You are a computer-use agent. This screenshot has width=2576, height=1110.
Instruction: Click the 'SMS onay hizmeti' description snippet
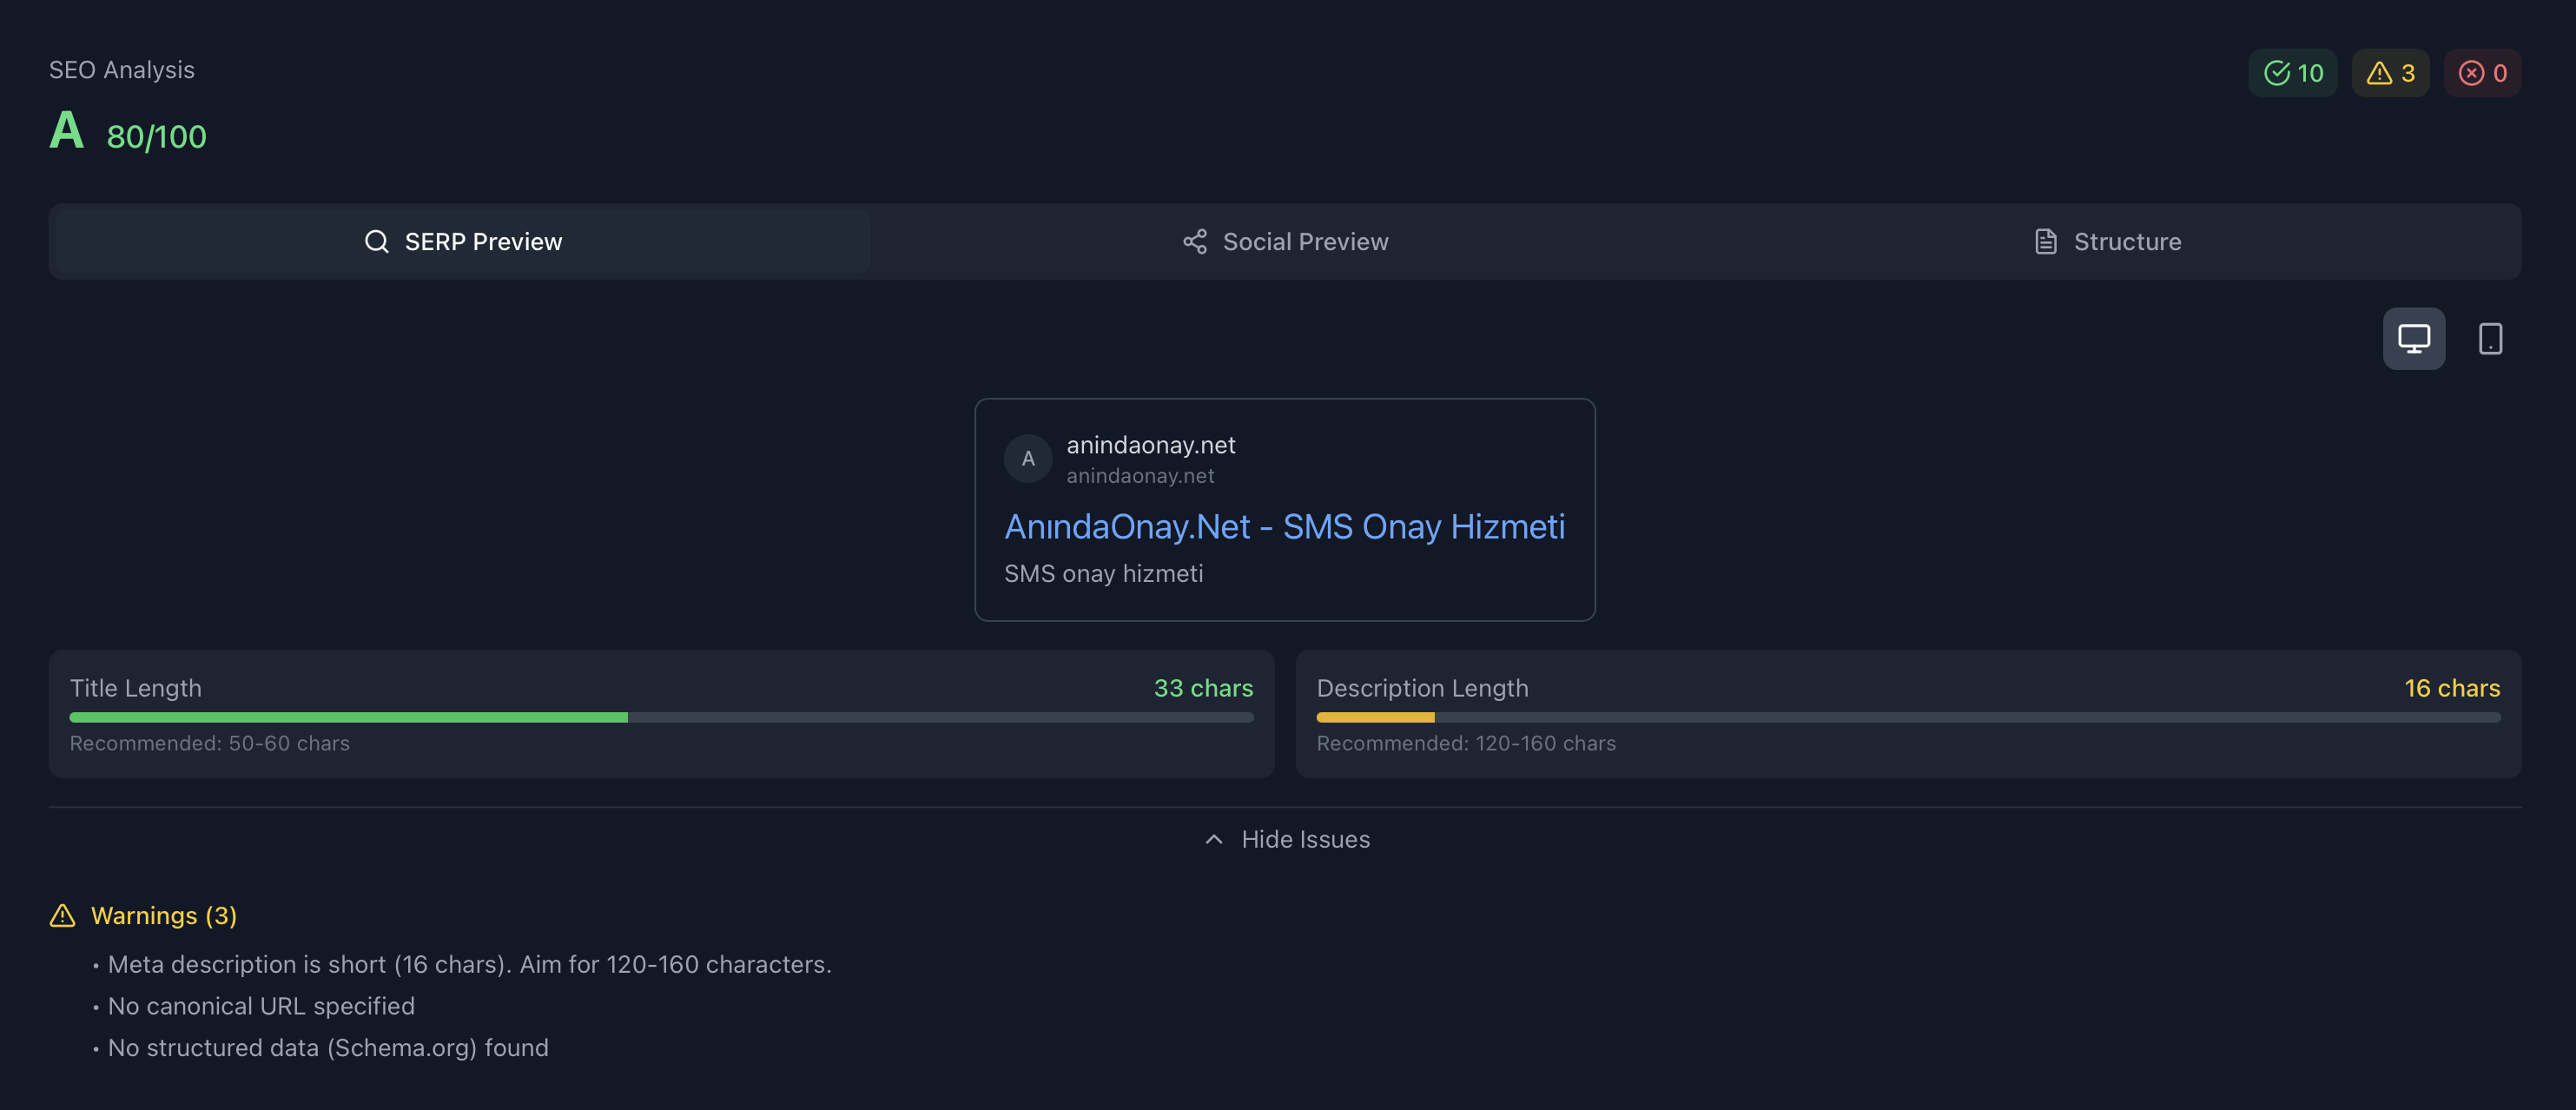1103,574
